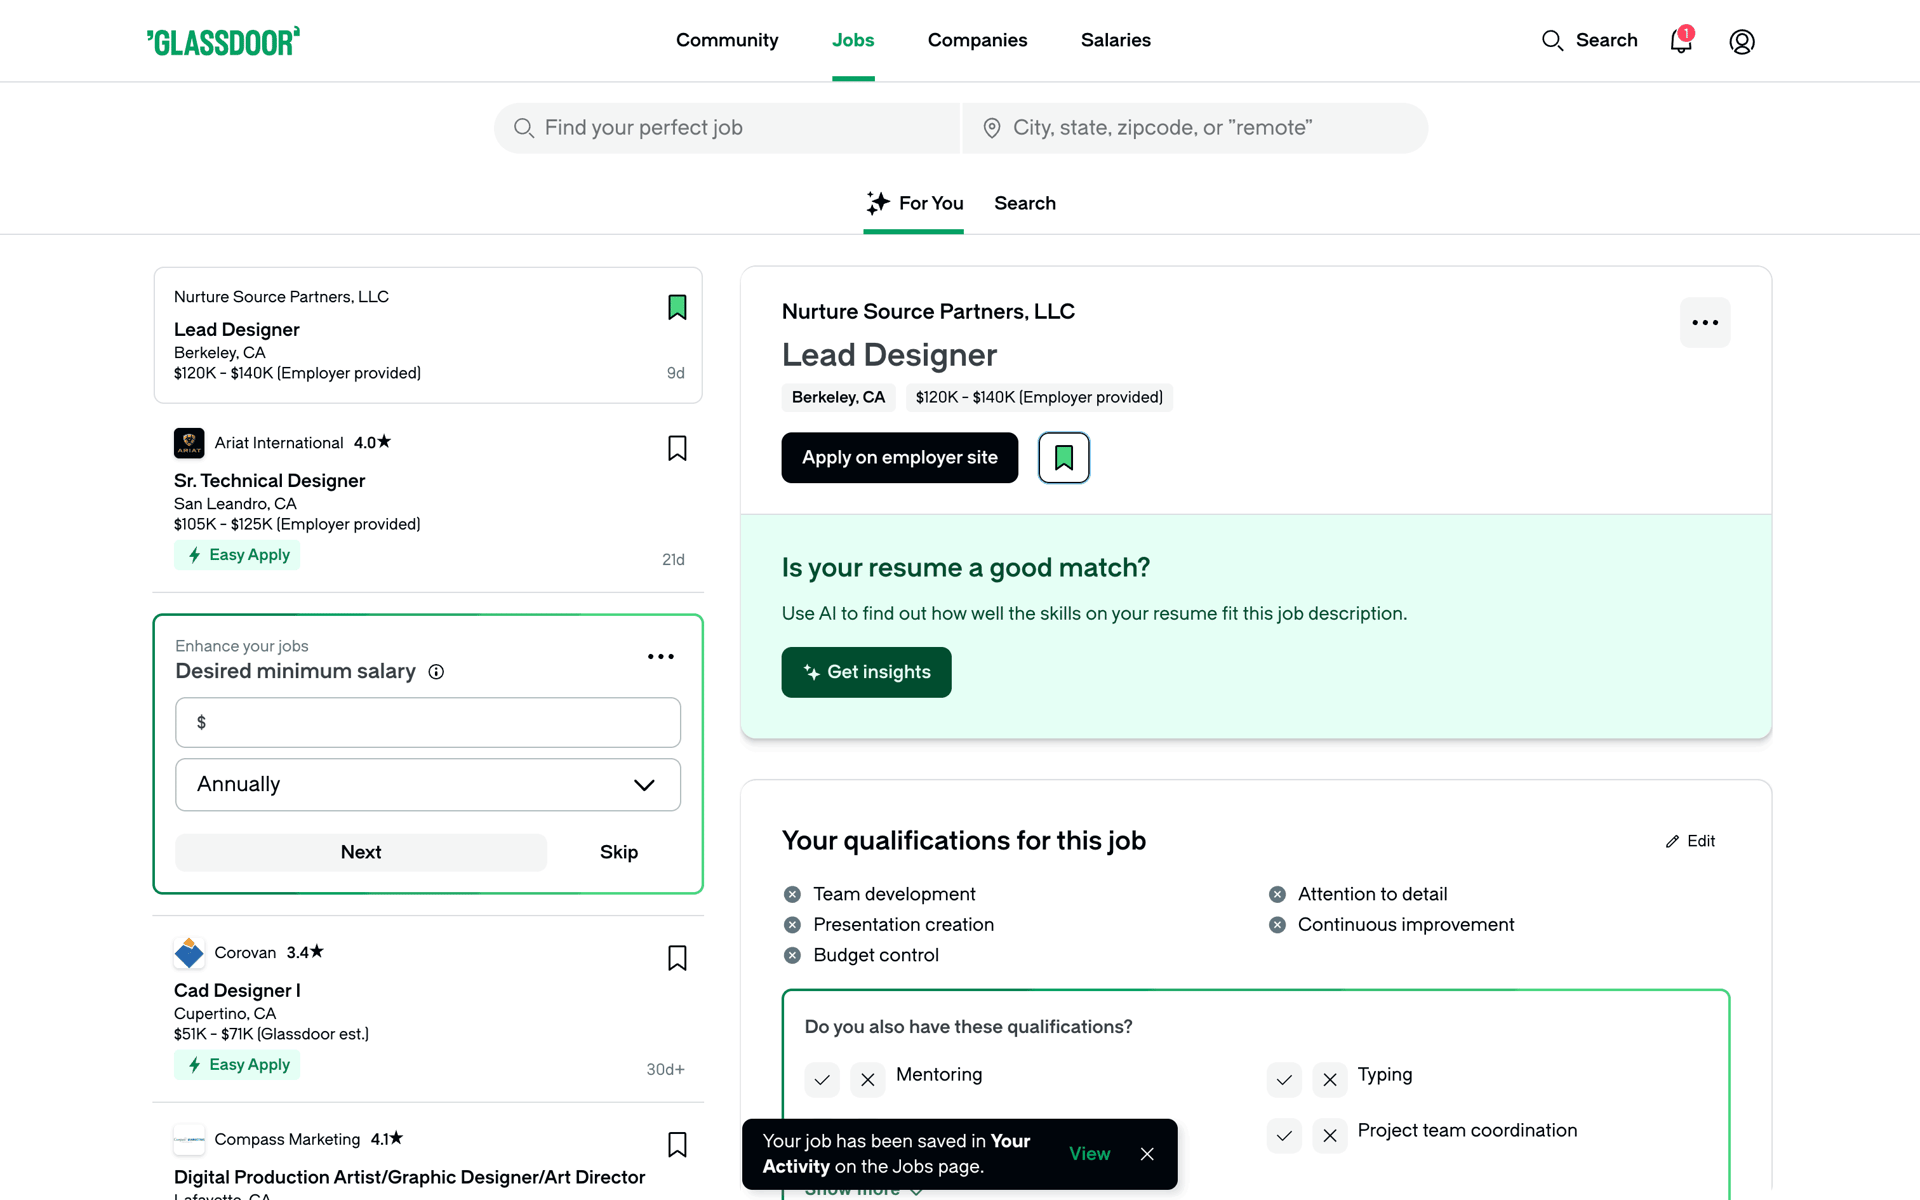
Task: Open the Salaries menu
Action: point(1116,40)
